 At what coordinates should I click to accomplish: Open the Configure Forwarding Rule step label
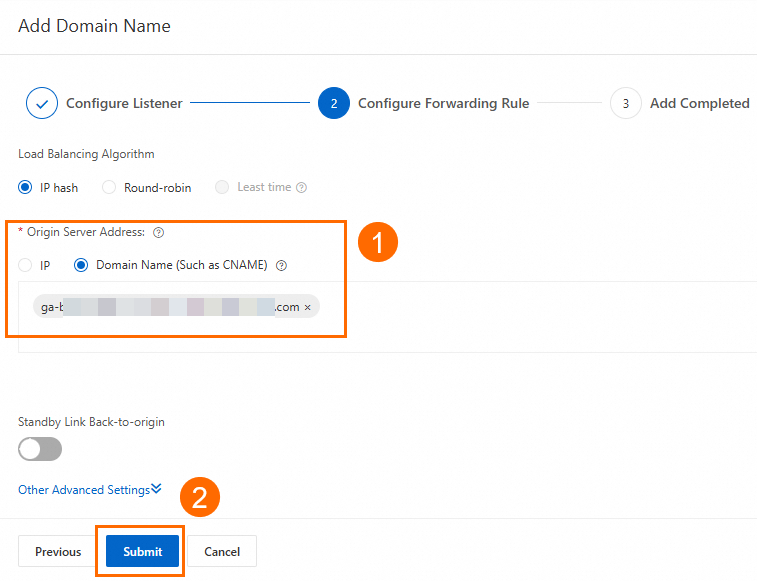pos(443,103)
